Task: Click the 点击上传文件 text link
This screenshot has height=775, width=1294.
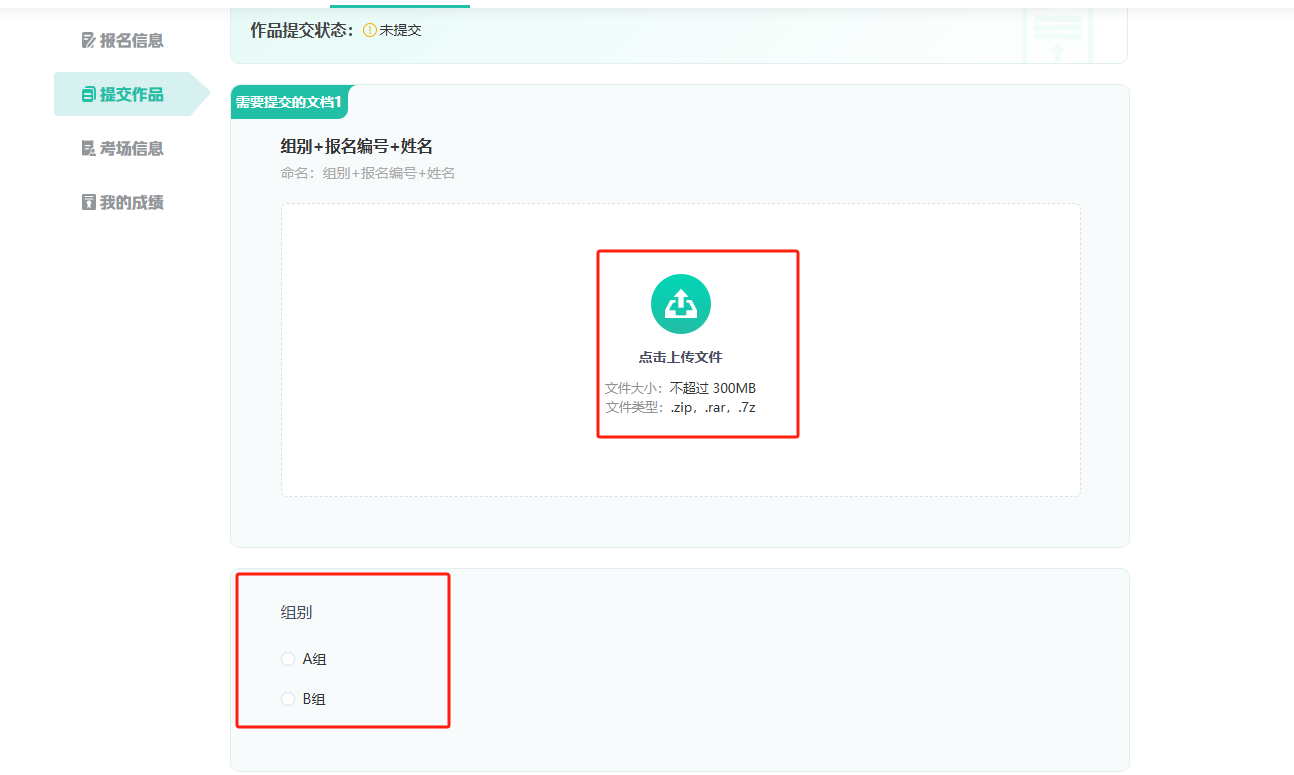Action: tap(680, 357)
